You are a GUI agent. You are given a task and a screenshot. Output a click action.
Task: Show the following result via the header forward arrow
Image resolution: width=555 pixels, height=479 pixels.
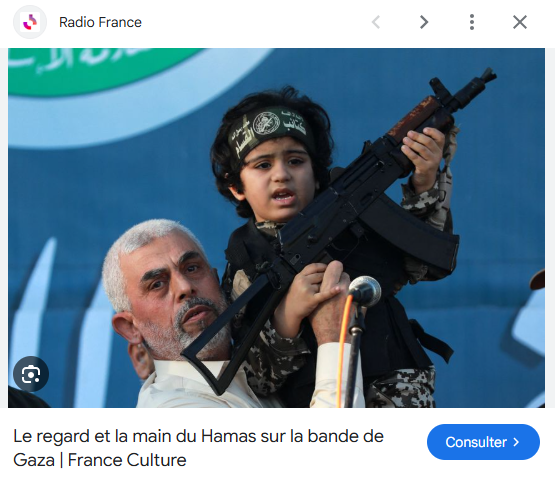424,22
